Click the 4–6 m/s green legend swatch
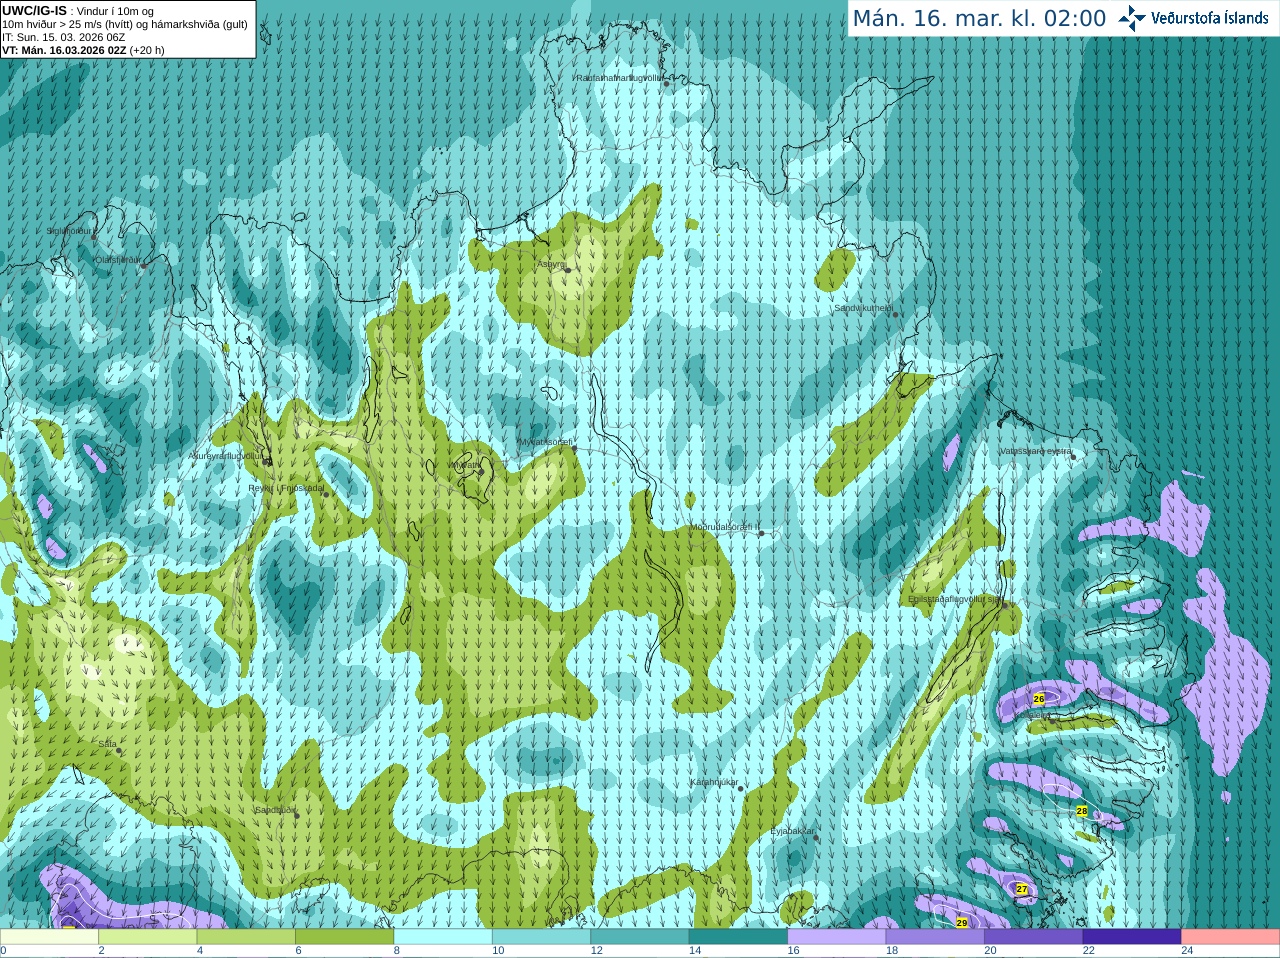The height and width of the screenshot is (958, 1280). pyautogui.click(x=246, y=937)
